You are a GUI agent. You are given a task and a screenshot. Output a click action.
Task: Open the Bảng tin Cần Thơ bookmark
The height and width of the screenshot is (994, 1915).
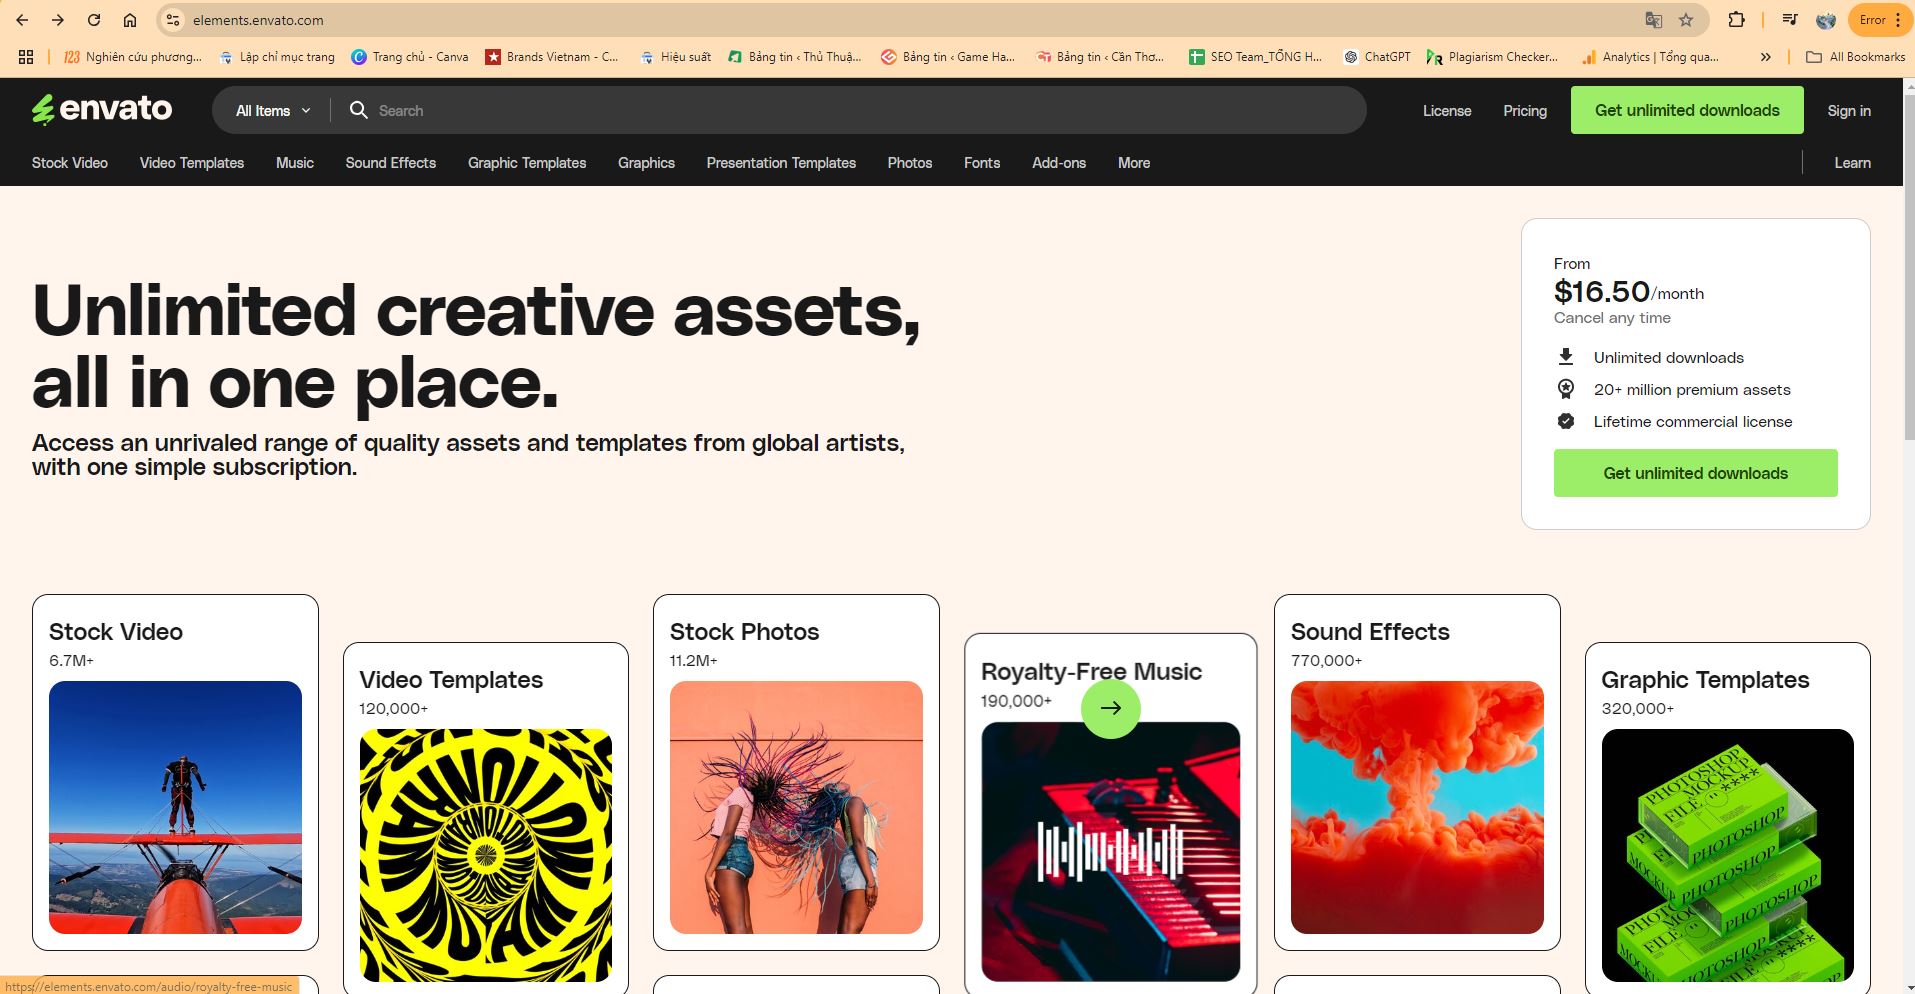pos(1100,57)
